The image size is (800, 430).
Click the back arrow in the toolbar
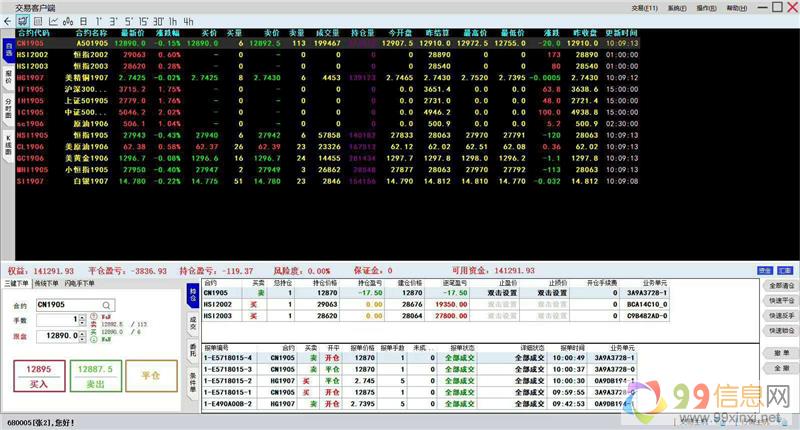tap(9, 20)
